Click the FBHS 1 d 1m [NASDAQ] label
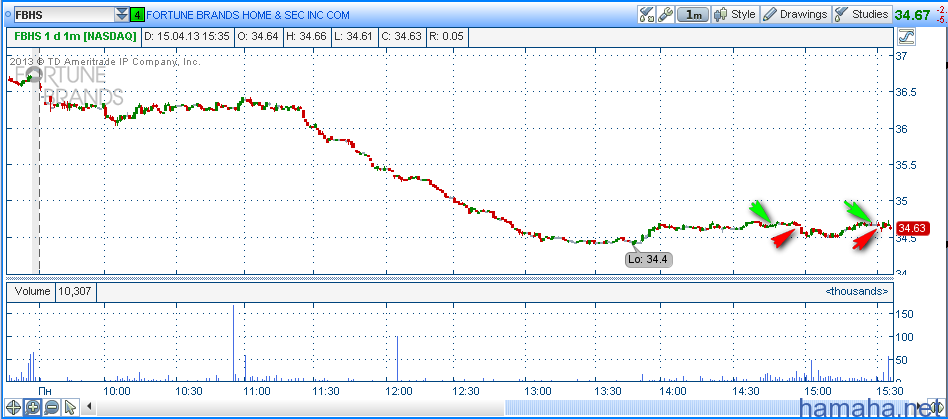Screen dimensions: 948x419 point(76,37)
